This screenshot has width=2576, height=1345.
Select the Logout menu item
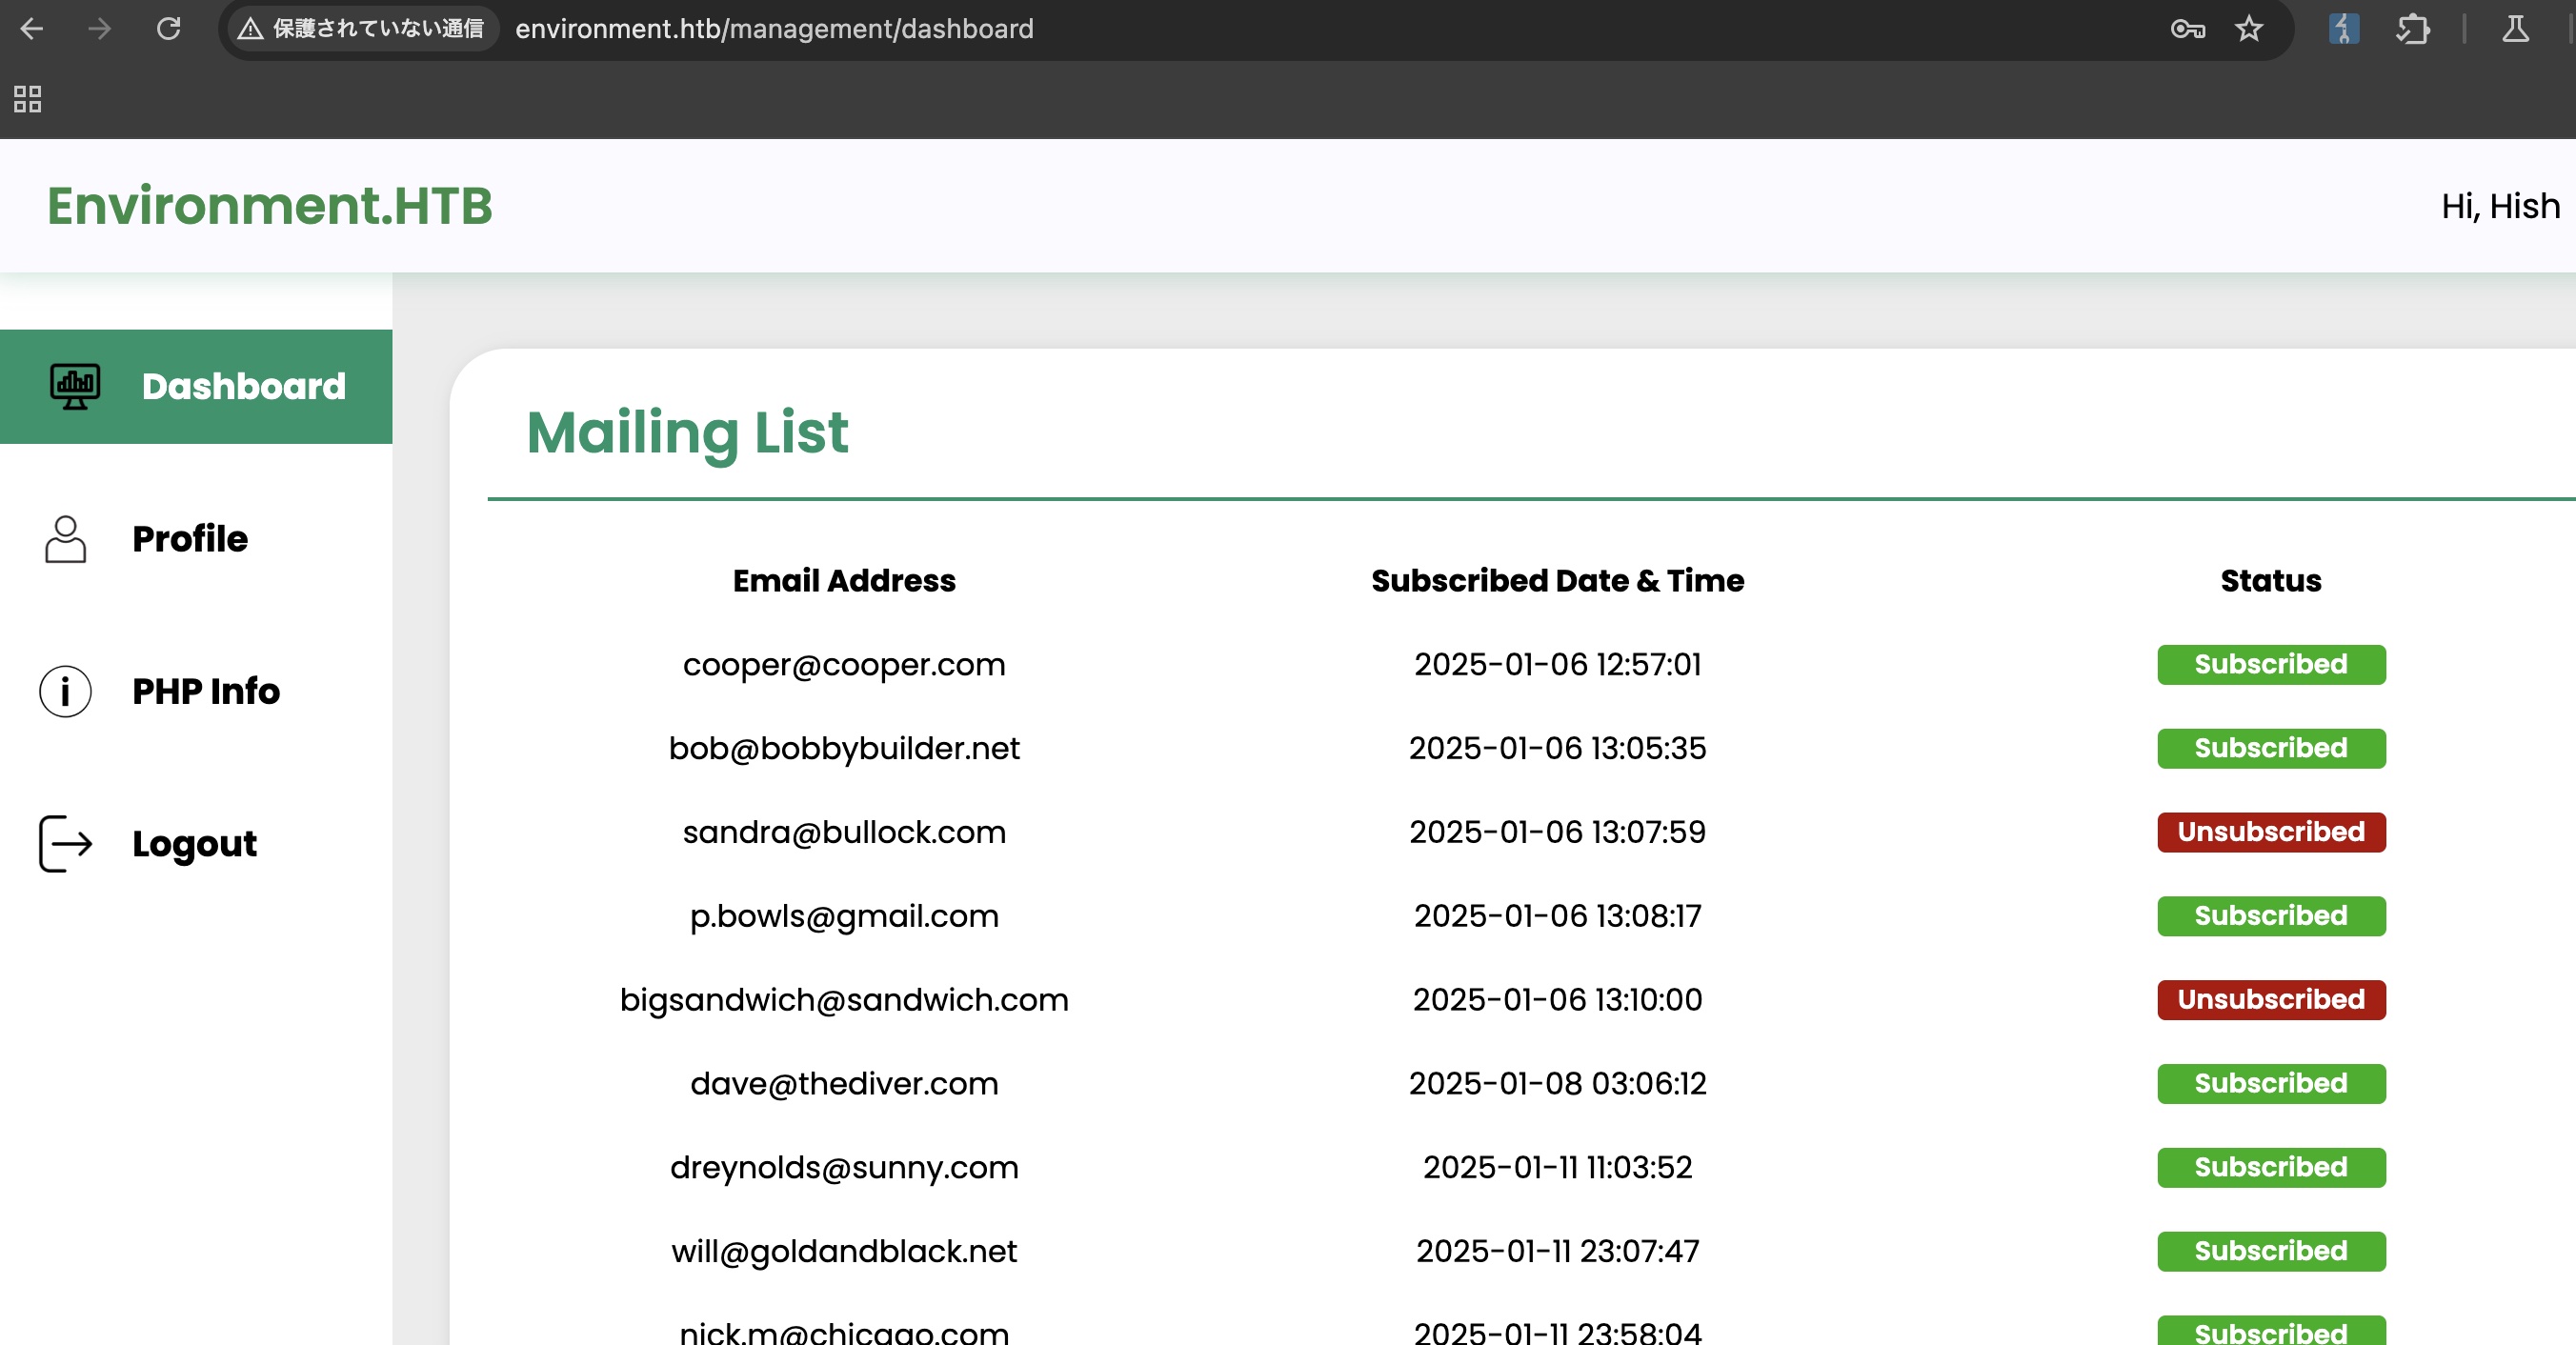pos(195,844)
